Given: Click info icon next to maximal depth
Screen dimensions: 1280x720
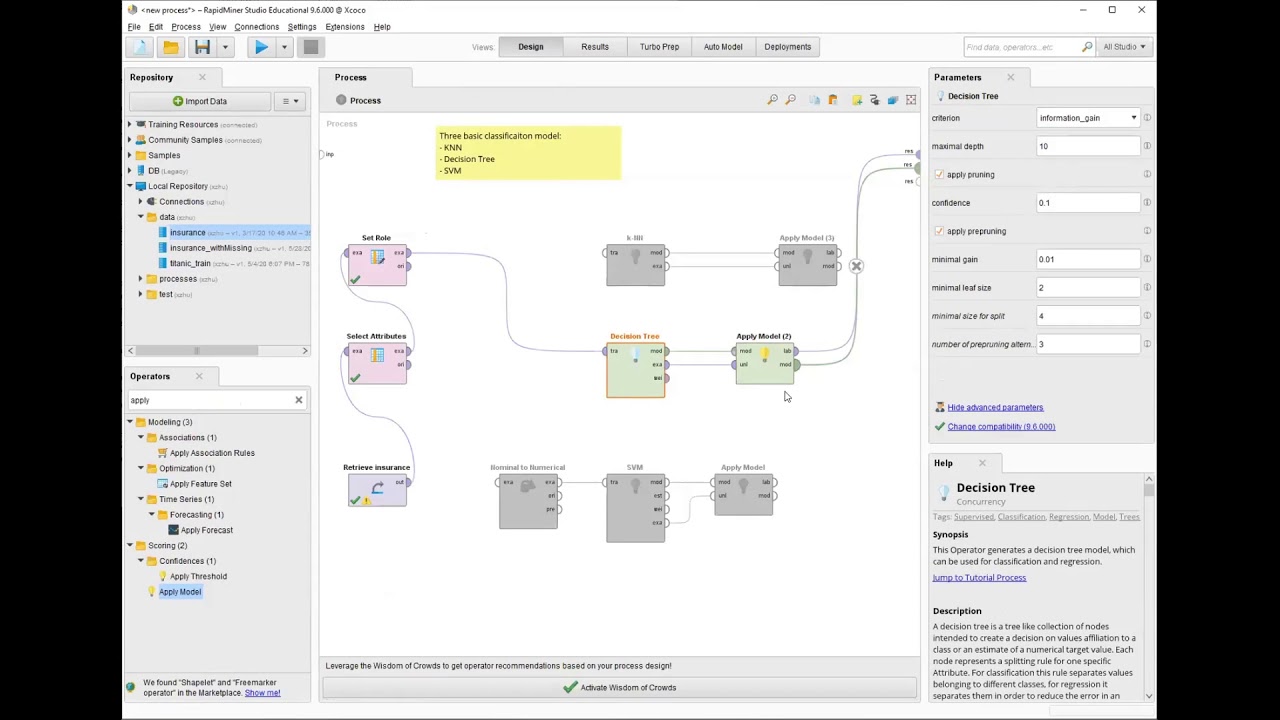Looking at the screenshot, I should pyautogui.click(x=1147, y=146).
